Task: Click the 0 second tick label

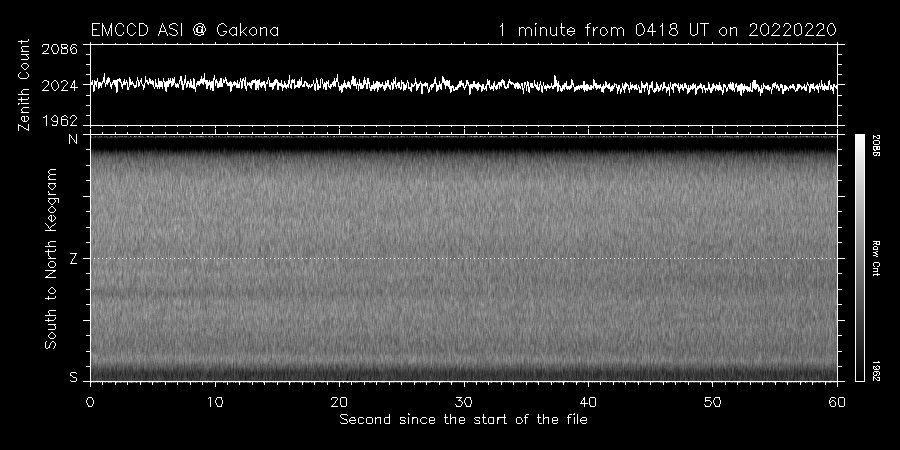Action: (x=90, y=402)
